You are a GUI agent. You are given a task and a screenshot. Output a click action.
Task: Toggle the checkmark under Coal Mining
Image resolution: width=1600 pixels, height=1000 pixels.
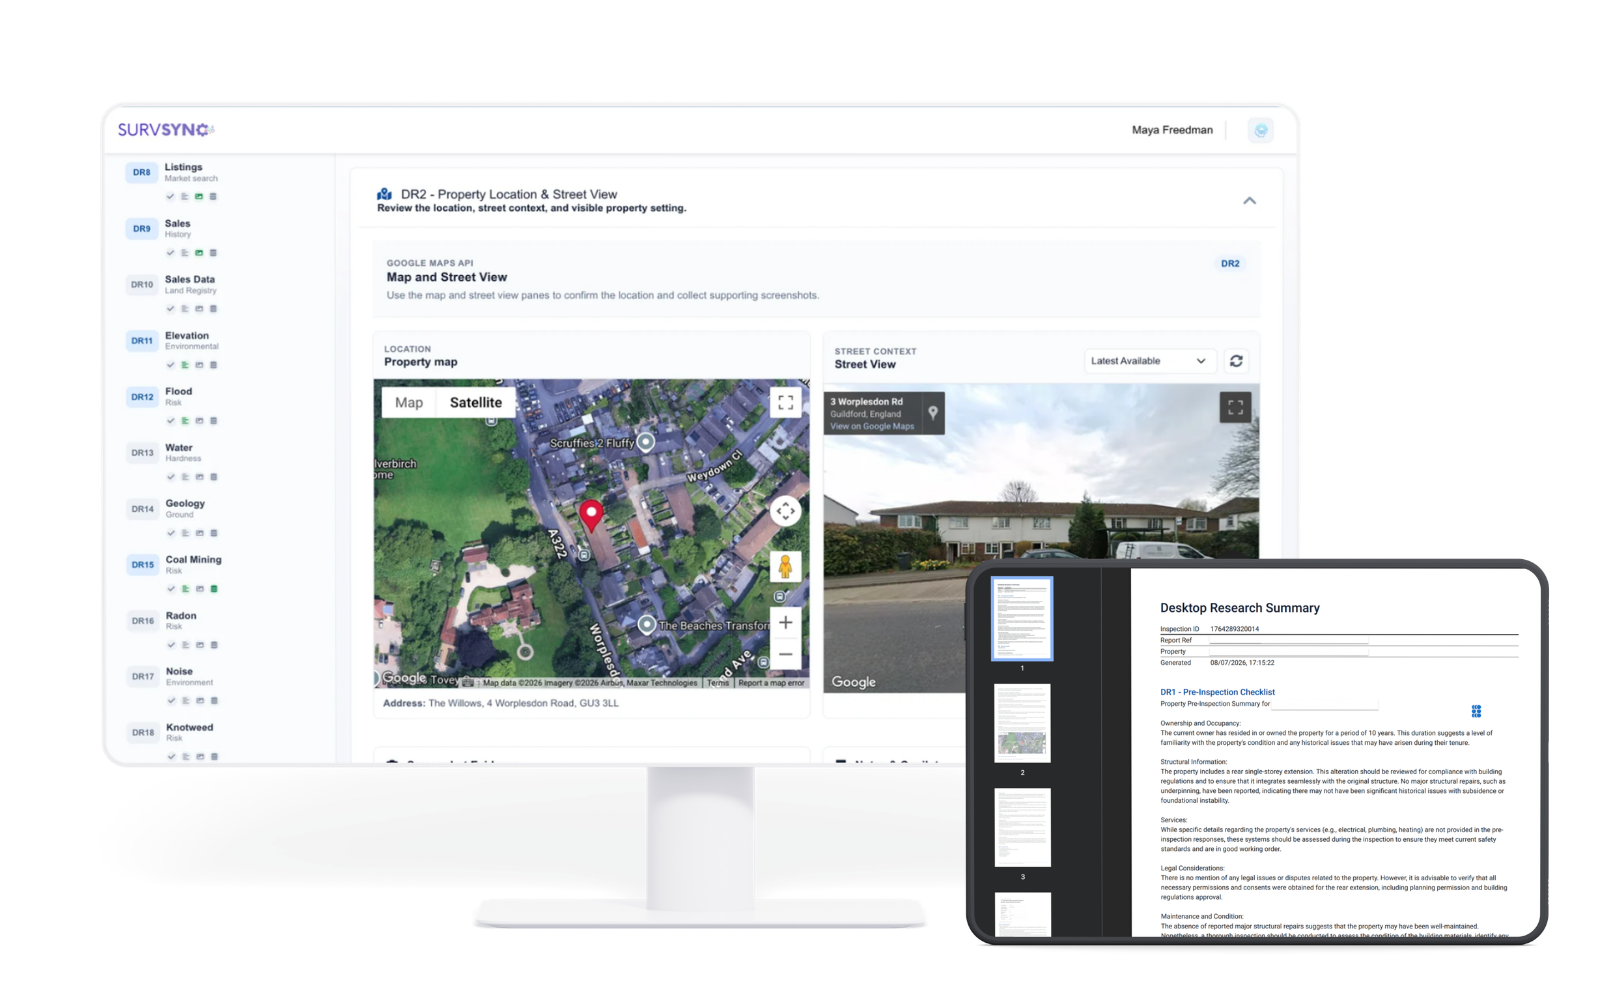click(x=171, y=589)
